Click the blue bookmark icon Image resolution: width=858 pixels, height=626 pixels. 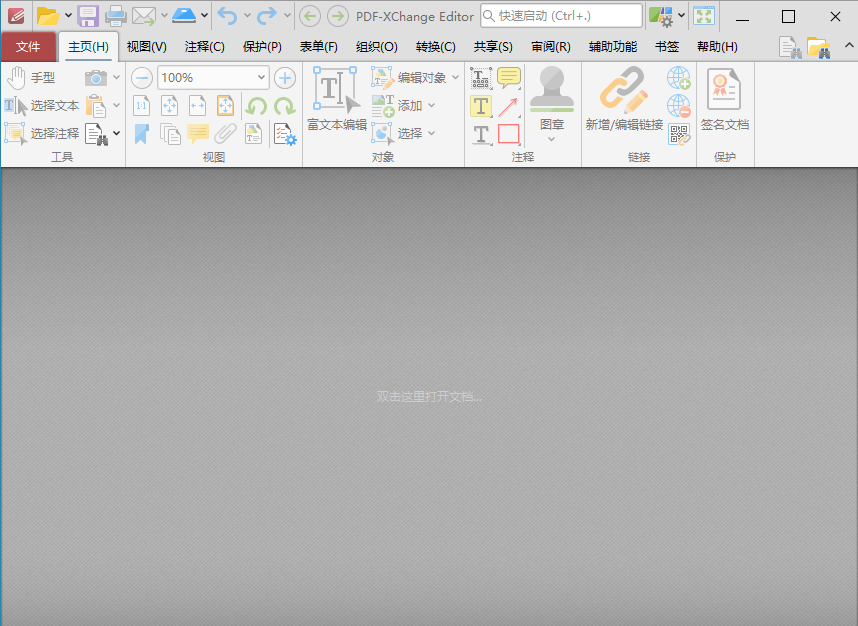(142, 134)
